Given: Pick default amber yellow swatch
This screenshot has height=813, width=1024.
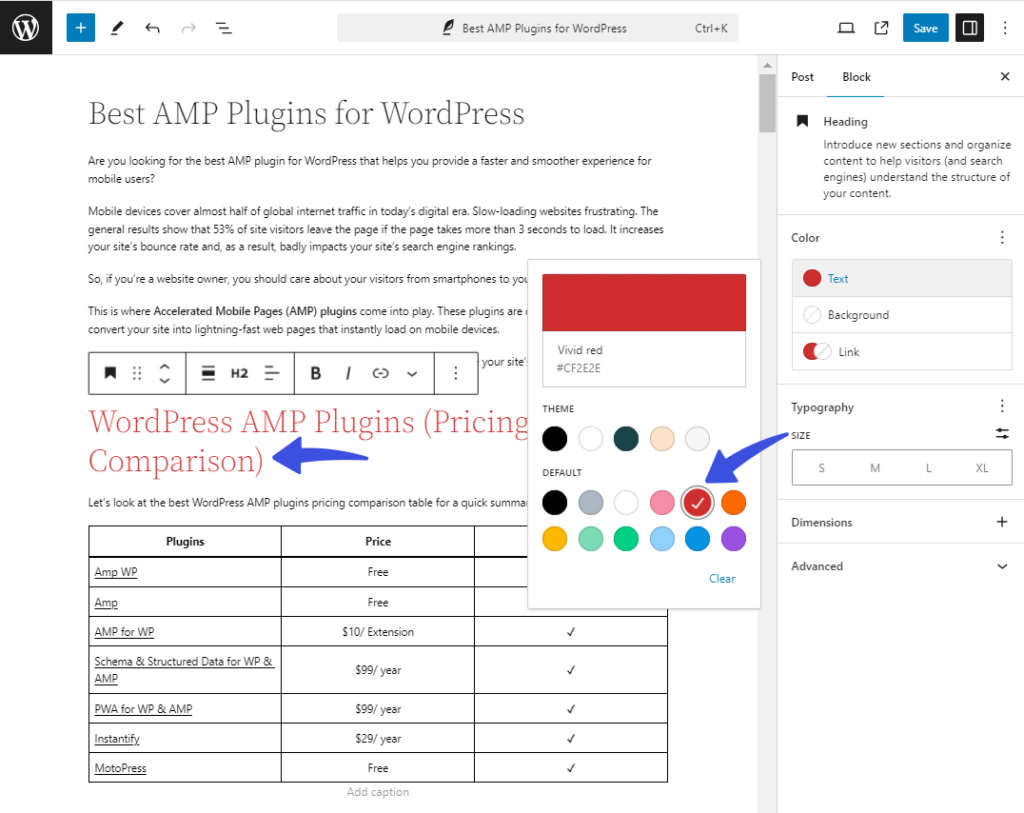Looking at the screenshot, I should pyautogui.click(x=554, y=539).
